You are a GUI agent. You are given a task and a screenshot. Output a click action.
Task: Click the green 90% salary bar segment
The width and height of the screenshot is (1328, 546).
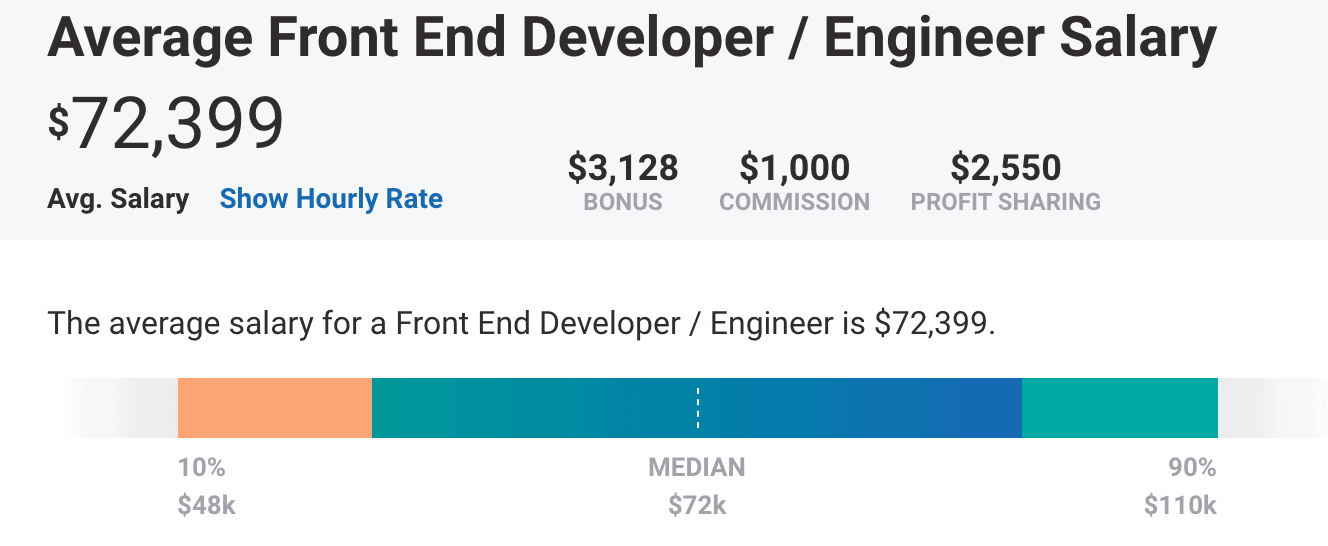1120,408
